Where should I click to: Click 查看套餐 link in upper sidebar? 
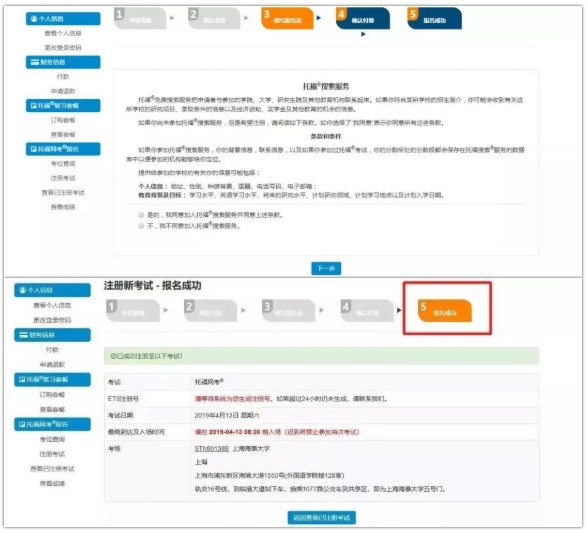(63, 134)
